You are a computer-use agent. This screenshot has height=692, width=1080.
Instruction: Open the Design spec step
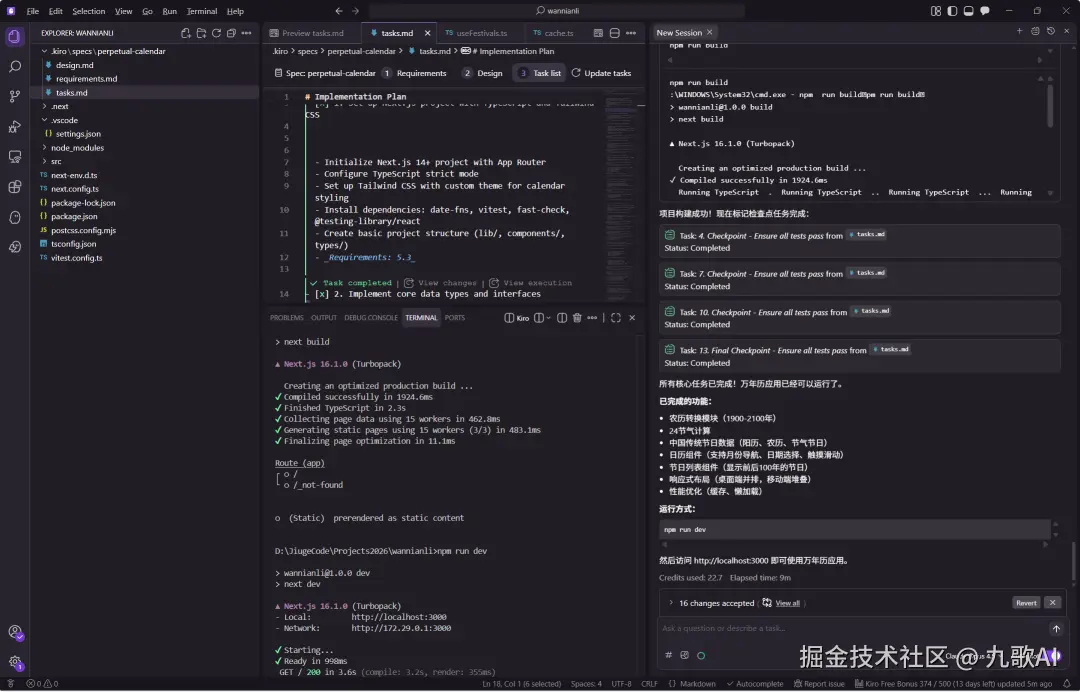(482, 73)
